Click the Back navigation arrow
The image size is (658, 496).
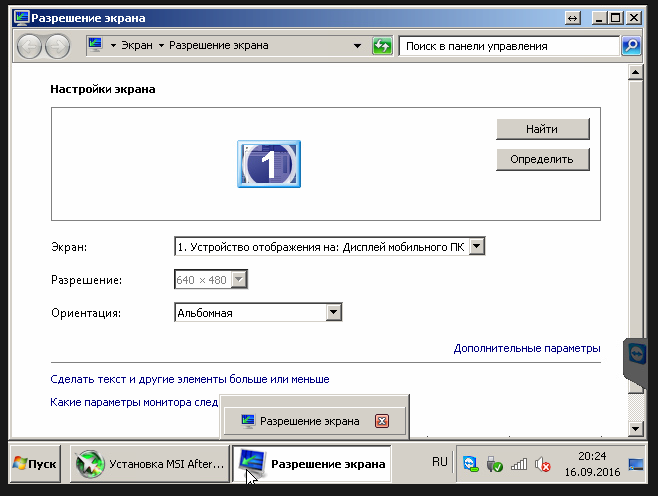click(30, 46)
